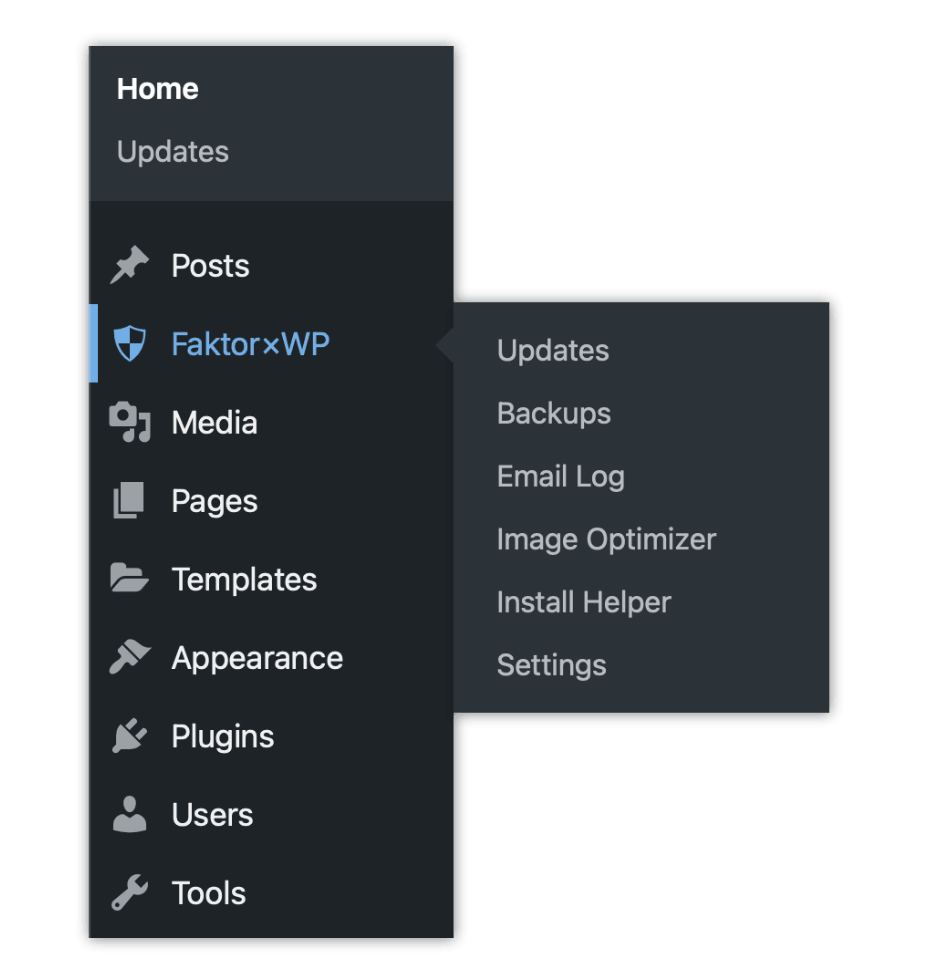Image resolution: width=942 pixels, height=978 pixels.
Task: Select the Faktor×WP menu label
Action: [251, 343]
